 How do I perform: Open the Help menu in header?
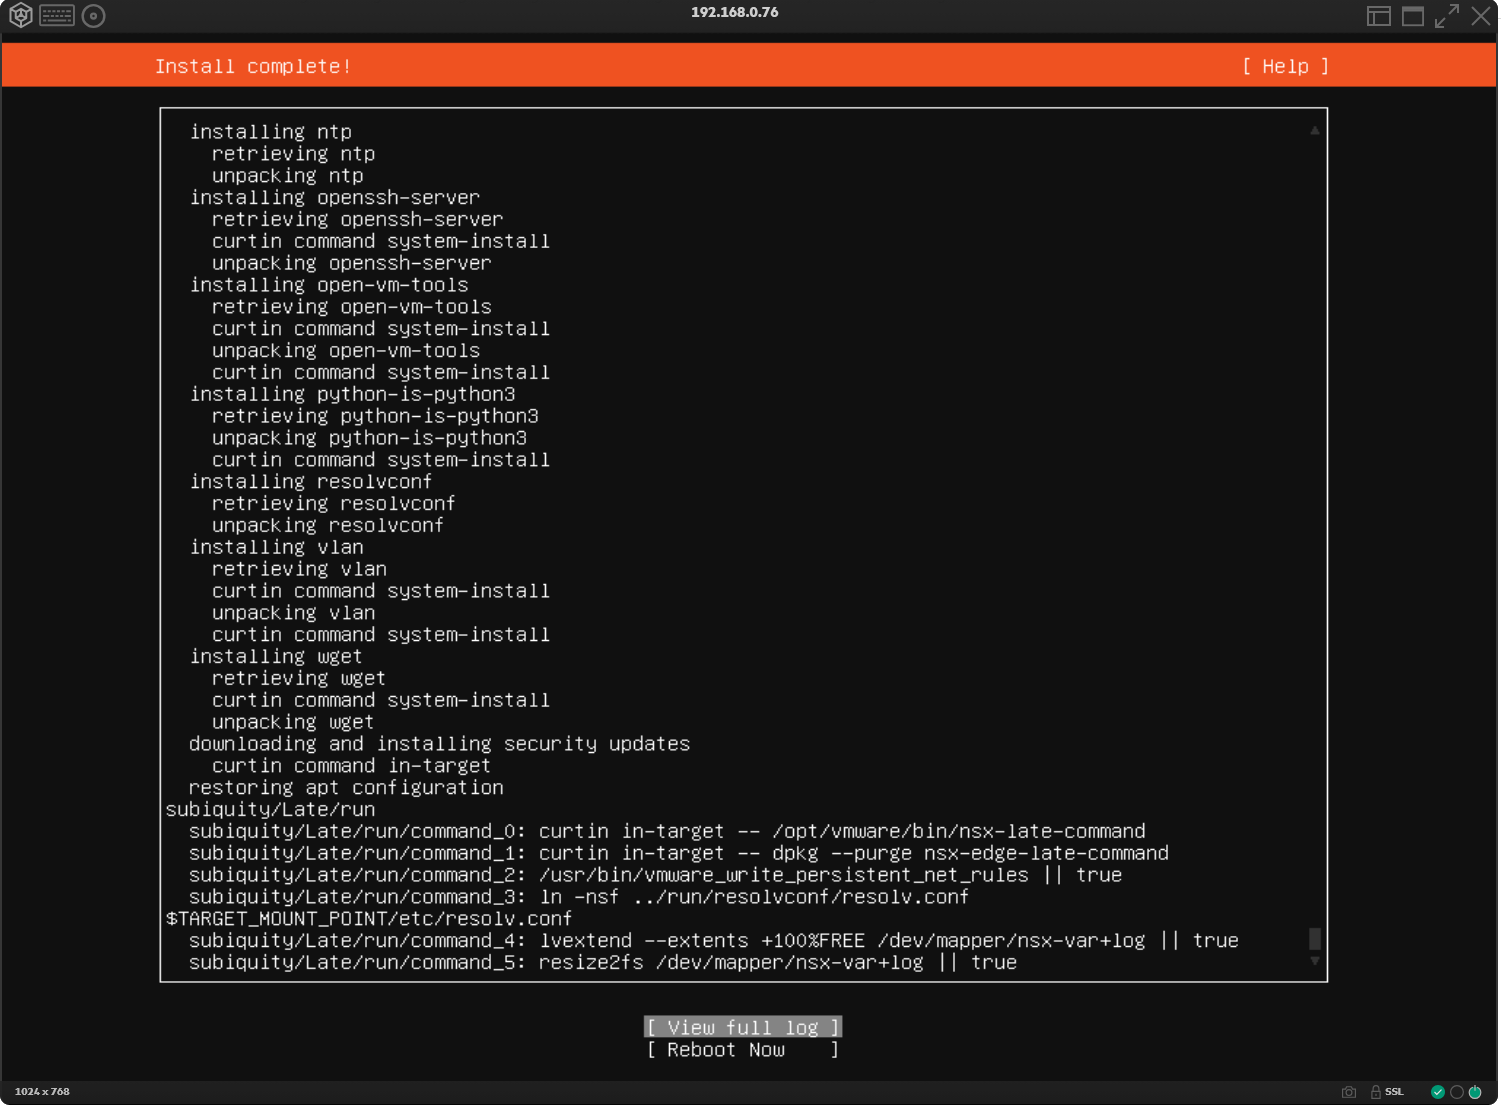point(1285,67)
